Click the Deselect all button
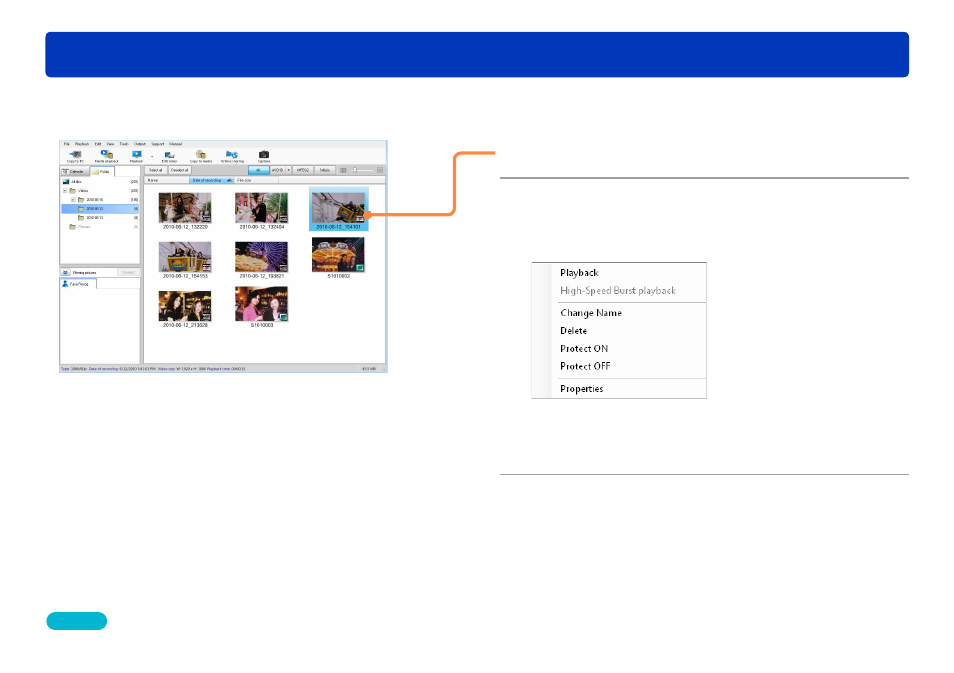Viewport: 954px width, 673px height. [x=179, y=170]
